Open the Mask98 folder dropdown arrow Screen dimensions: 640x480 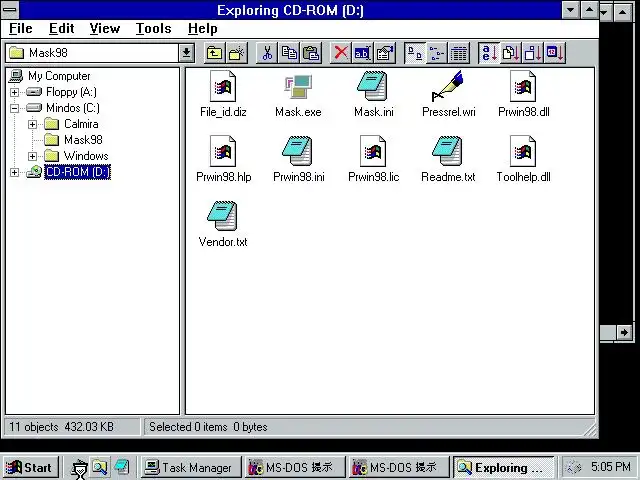(186, 53)
